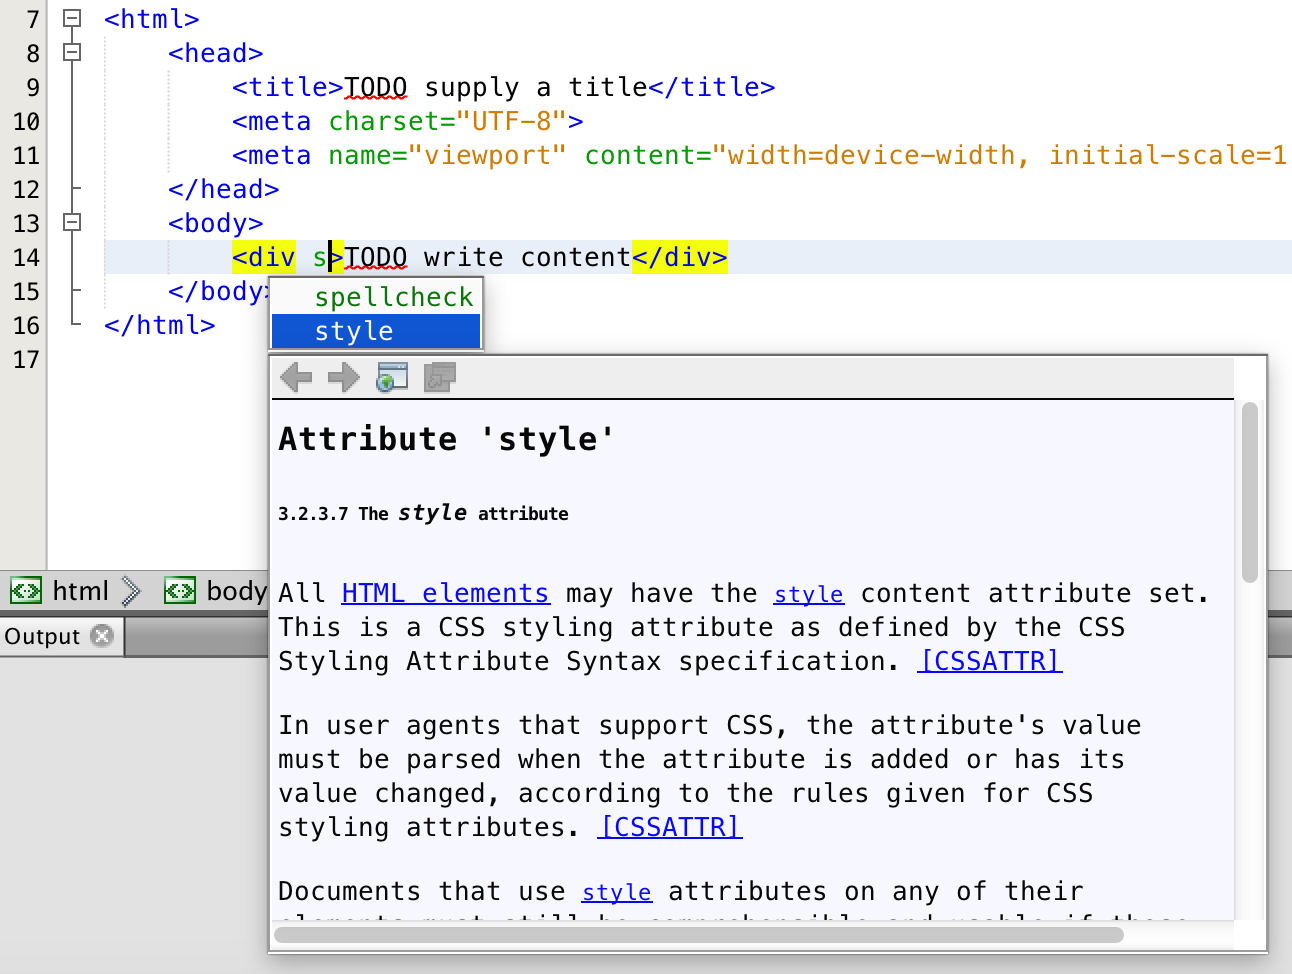Click line number 7 in gutter

[x=33, y=19]
